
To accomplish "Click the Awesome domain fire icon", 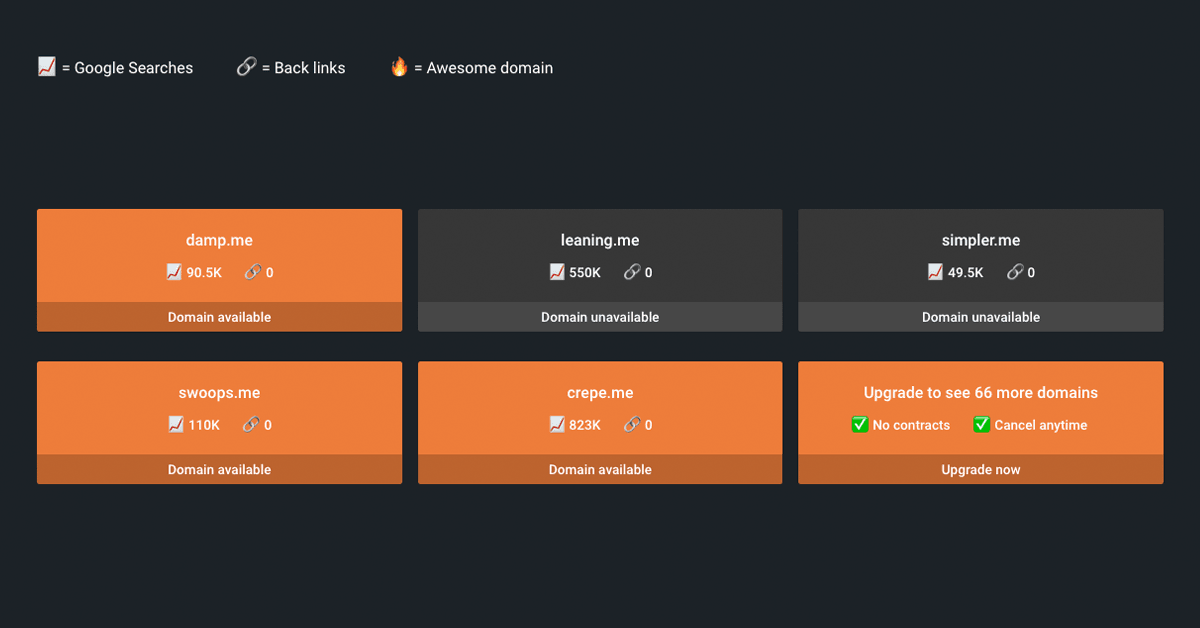I will (399, 67).
